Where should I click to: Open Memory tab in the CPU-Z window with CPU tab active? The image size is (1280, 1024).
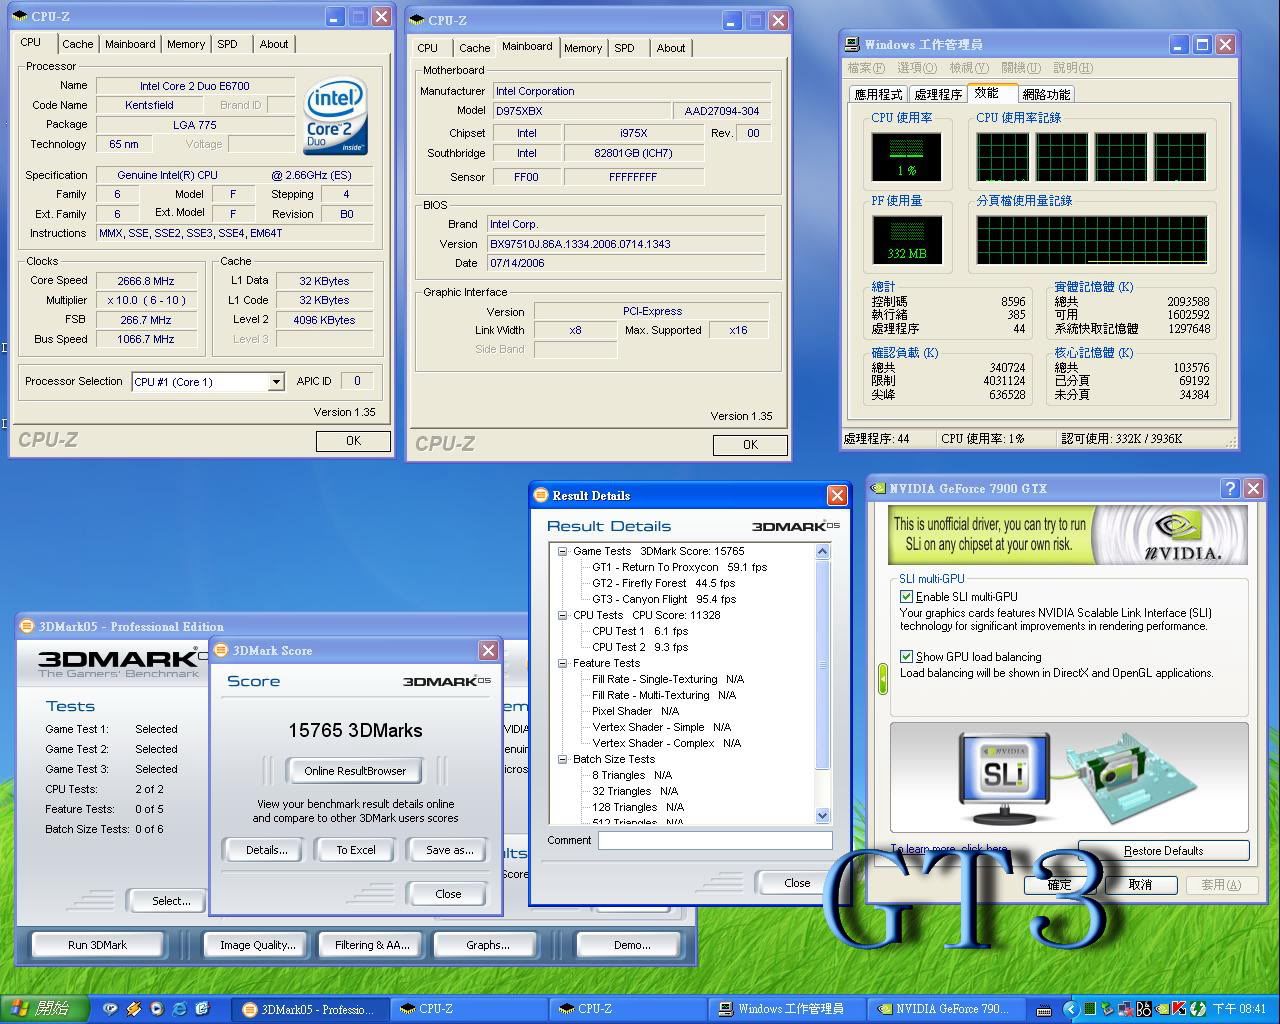(186, 44)
